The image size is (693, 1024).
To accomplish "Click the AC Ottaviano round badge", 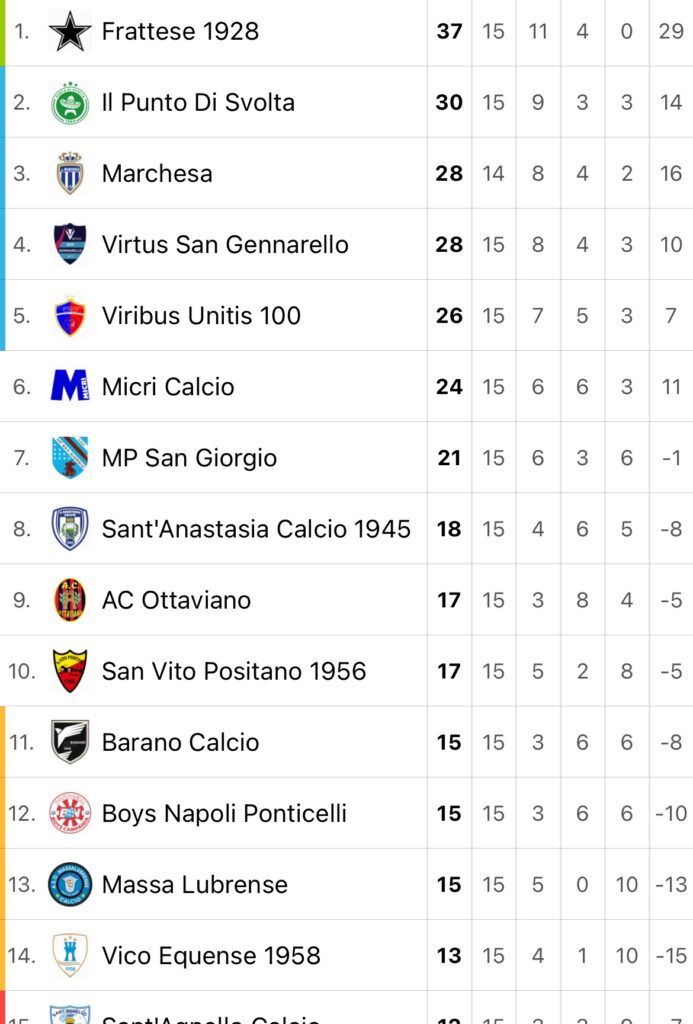I will [x=70, y=600].
